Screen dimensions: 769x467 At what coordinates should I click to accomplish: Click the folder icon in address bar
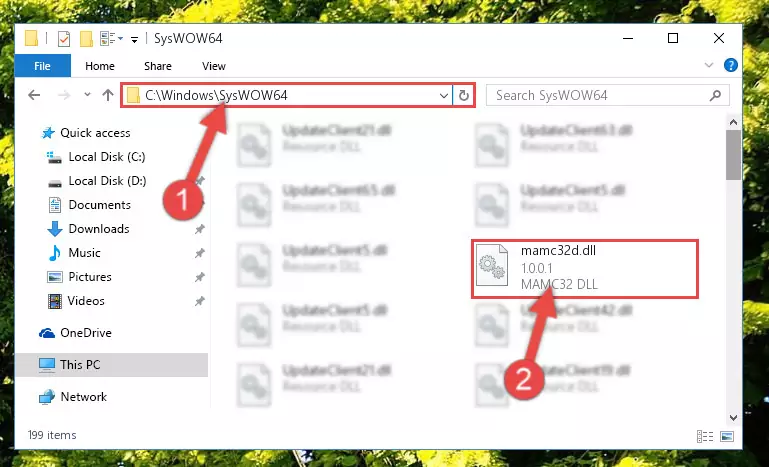(x=133, y=95)
